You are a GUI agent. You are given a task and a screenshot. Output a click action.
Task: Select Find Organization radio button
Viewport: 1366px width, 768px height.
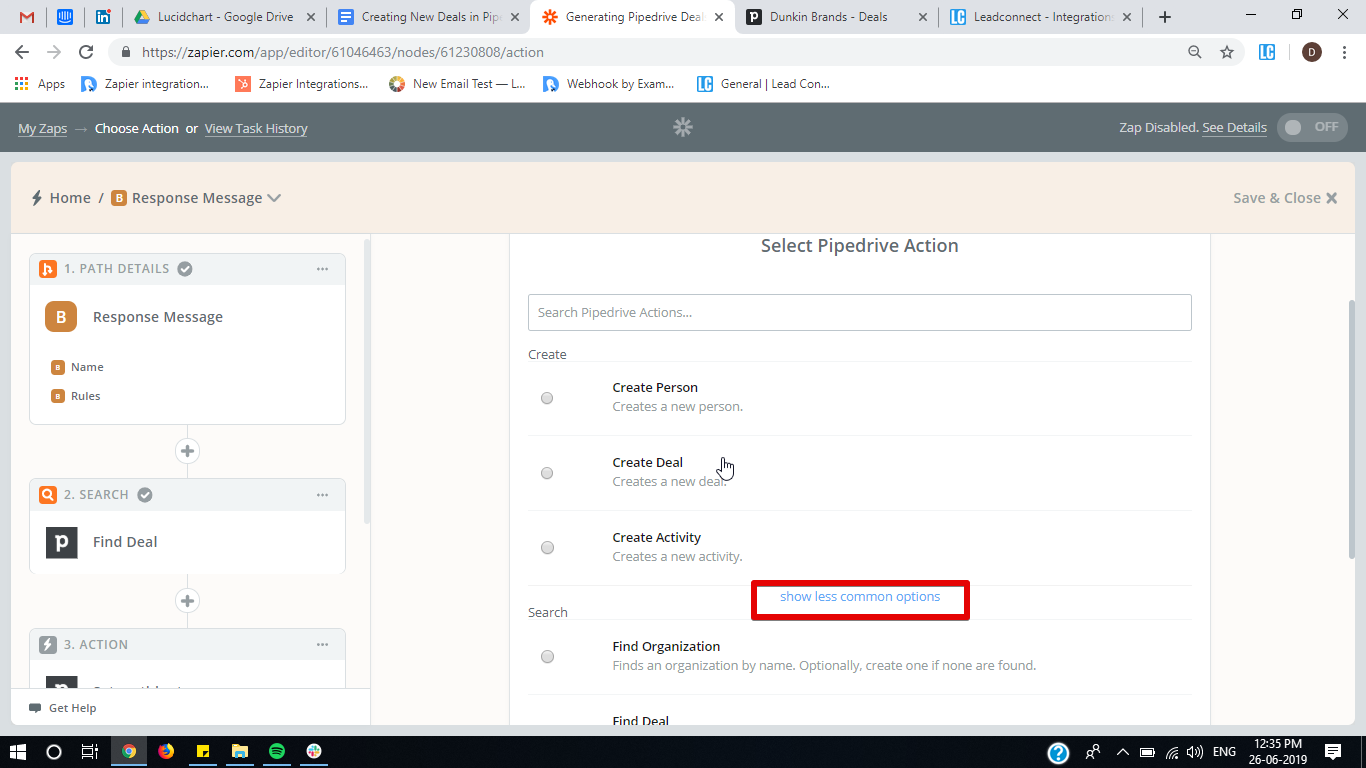coord(547,657)
